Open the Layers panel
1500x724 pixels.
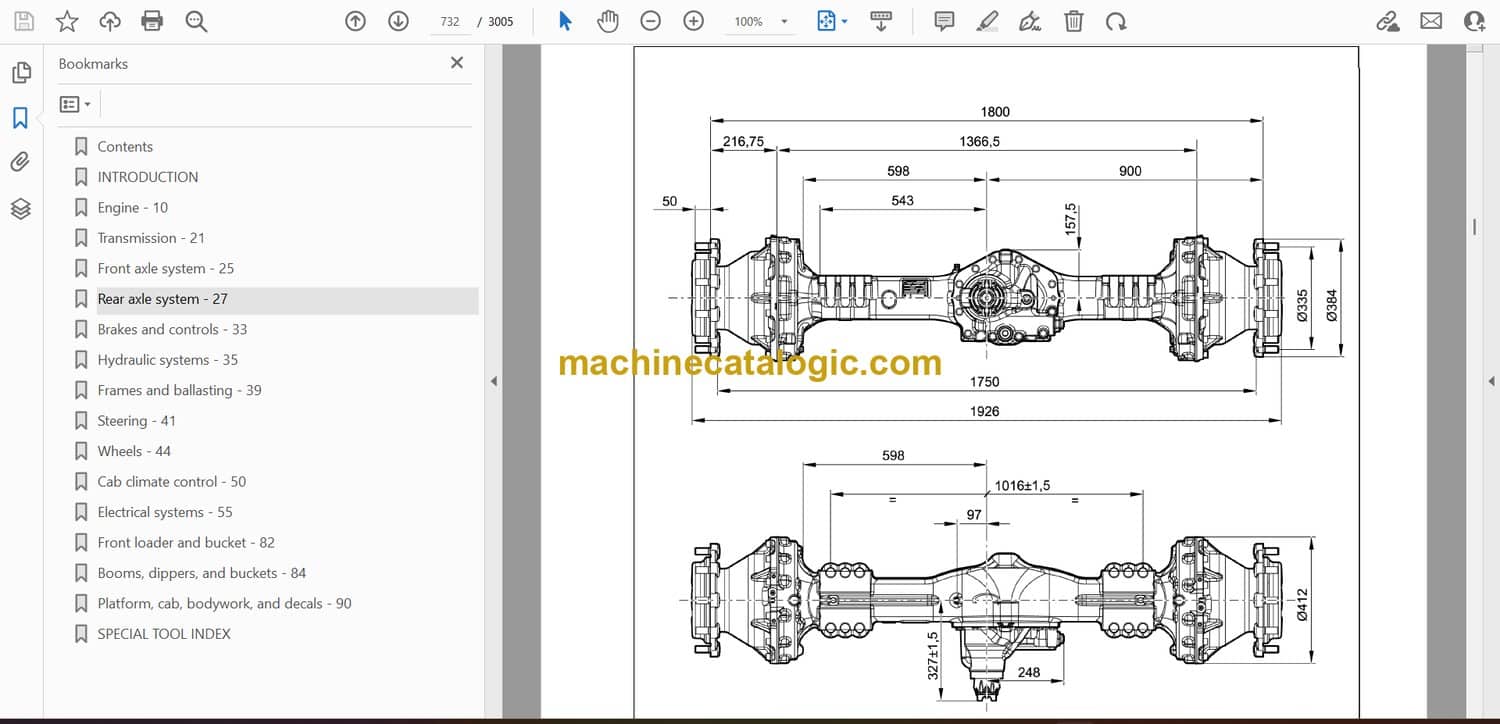click(x=21, y=208)
